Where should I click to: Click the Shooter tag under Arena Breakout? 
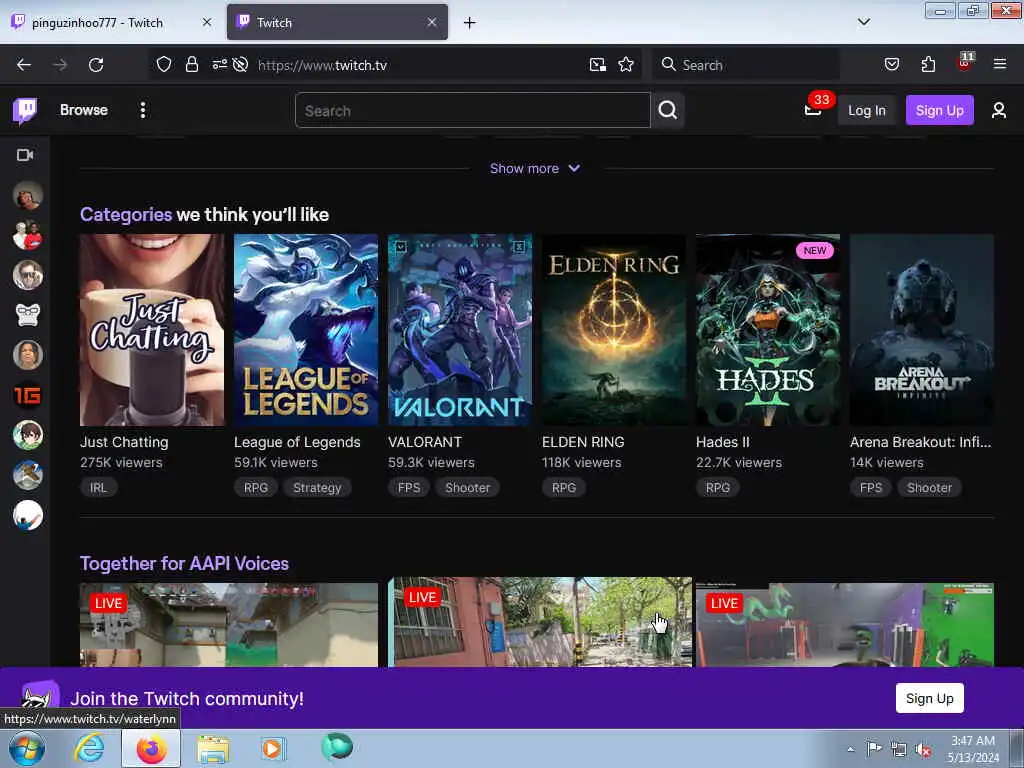[929, 488]
